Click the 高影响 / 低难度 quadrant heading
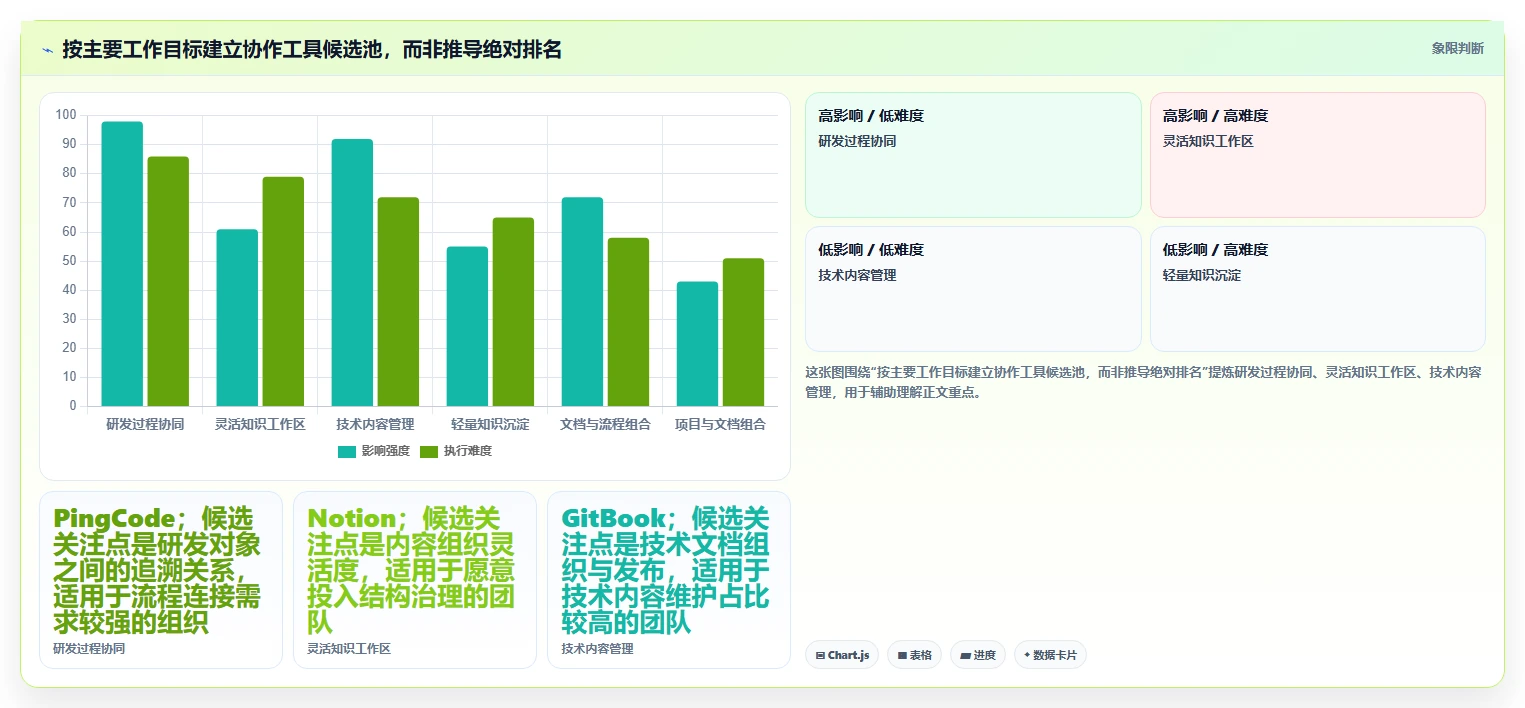The width and height of the screenshot is (1525, 708). pyautogui.click(x=871, y=116)
